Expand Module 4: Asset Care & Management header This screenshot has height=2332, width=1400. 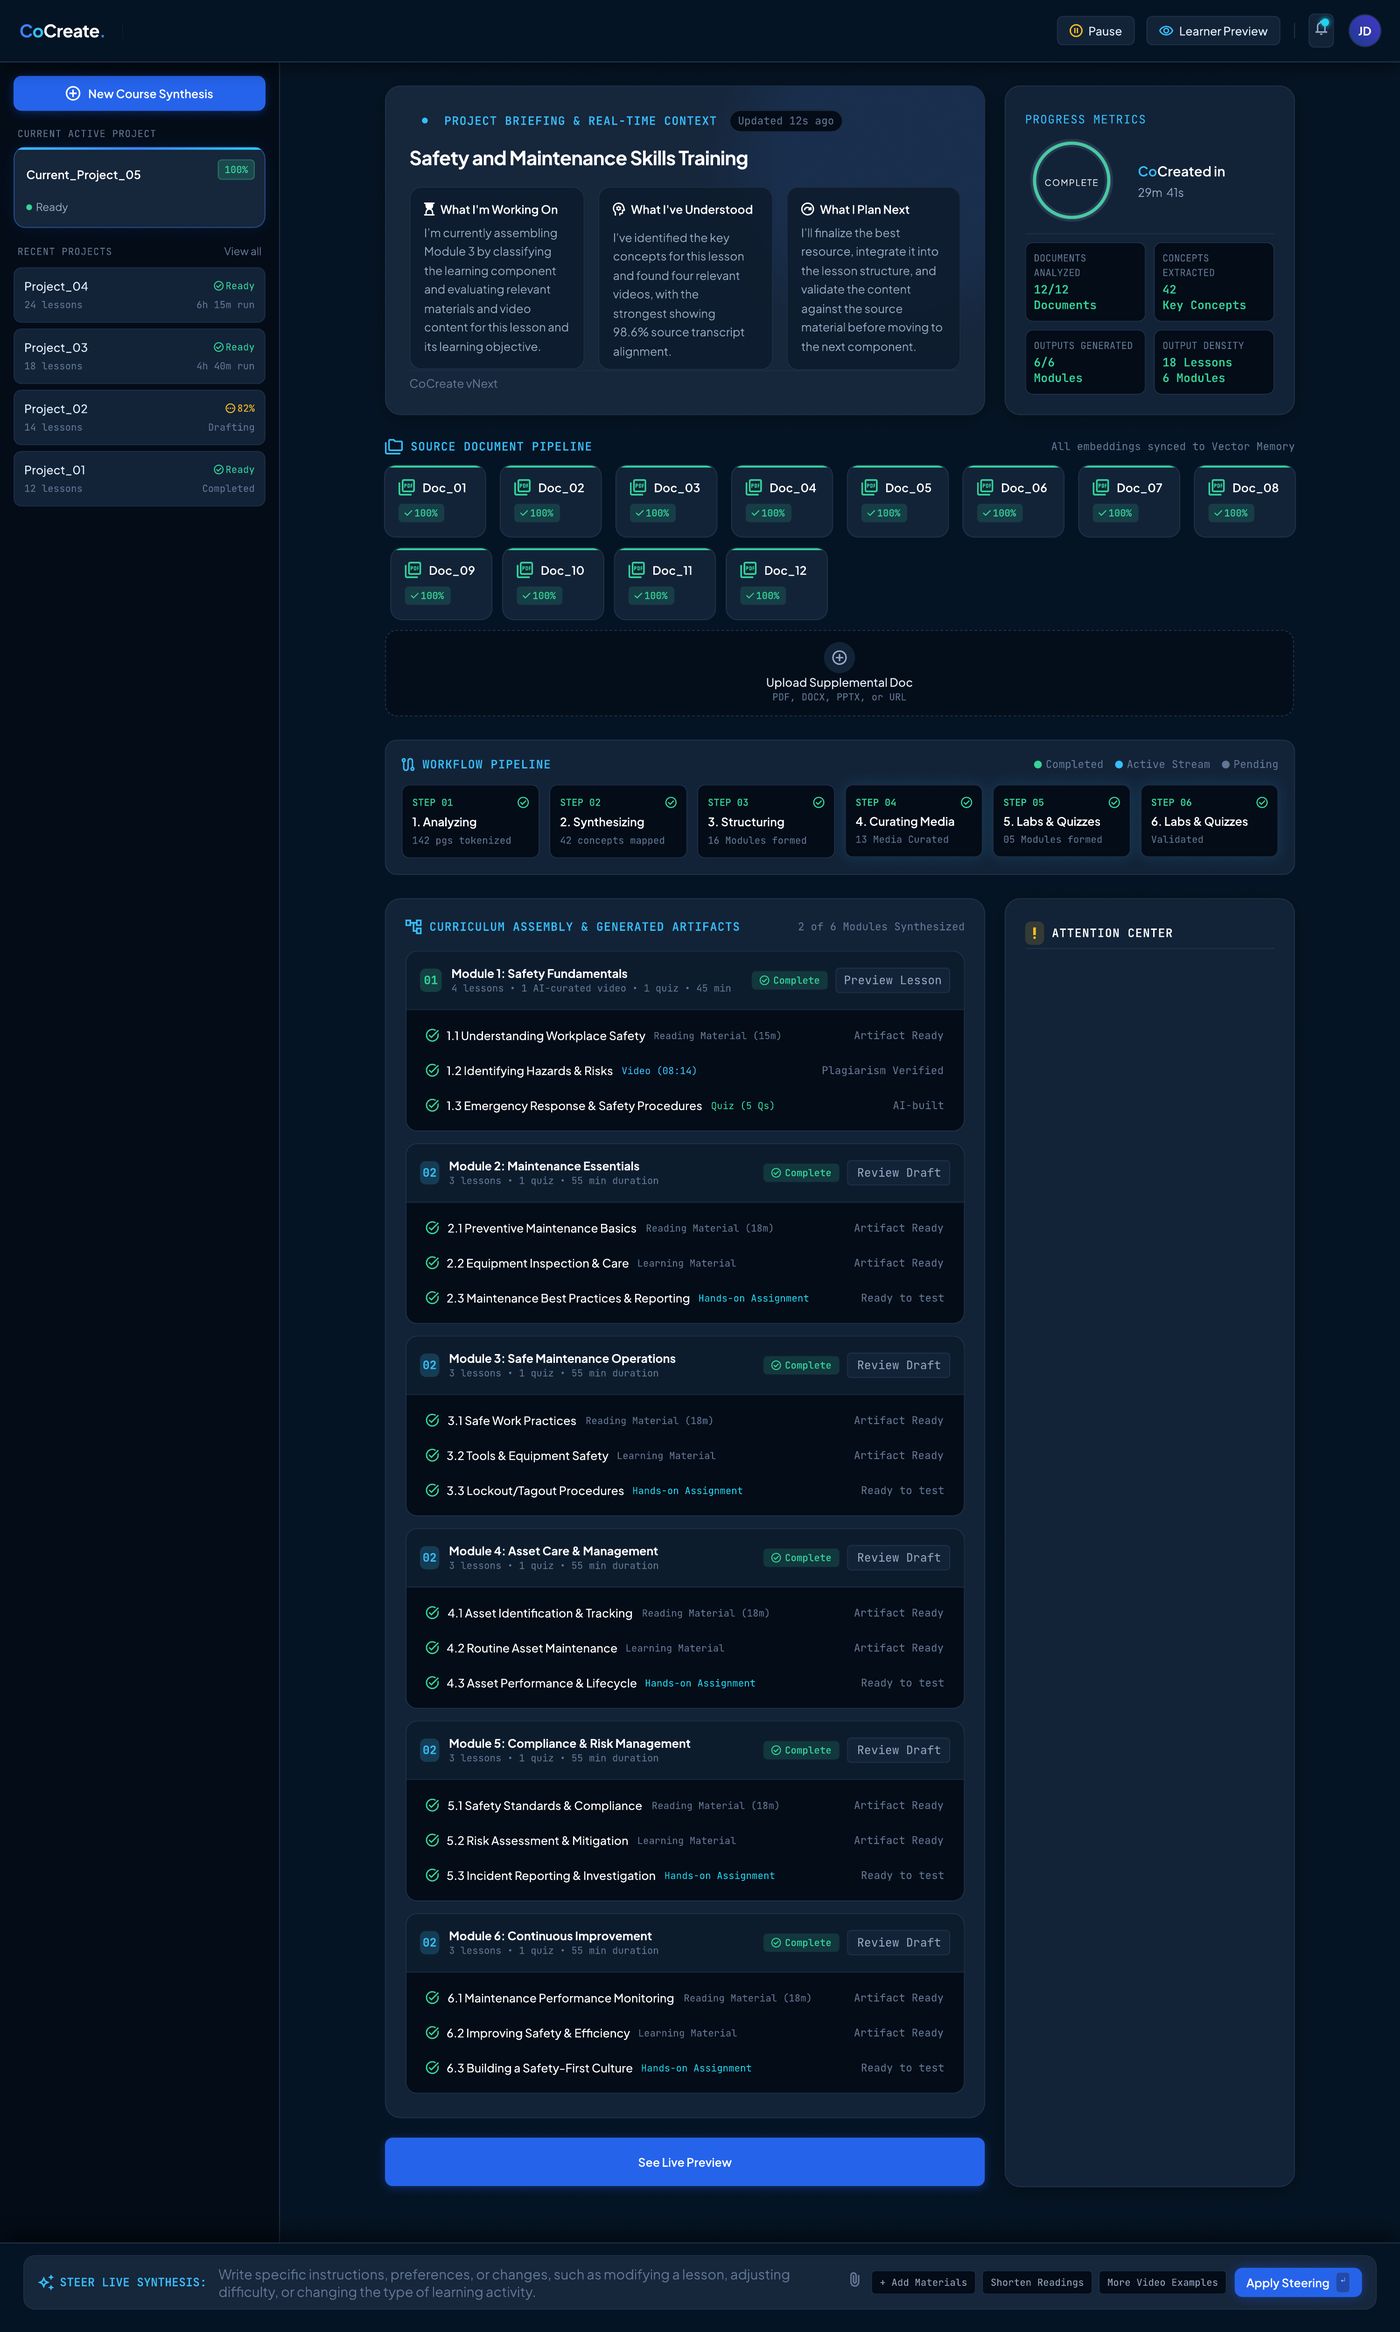point(685,1557)
